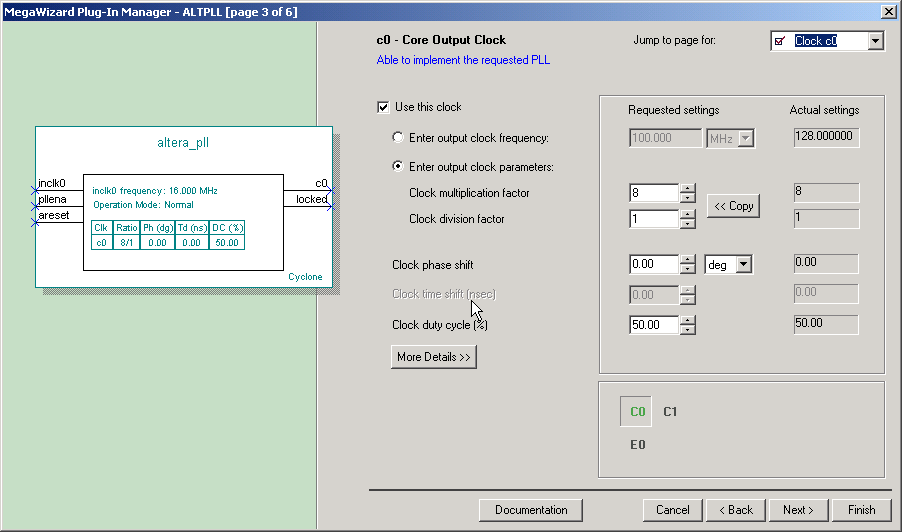The image size is (902, 532).
Task: Jump to the C1 clock page
Action: point(671,411)
